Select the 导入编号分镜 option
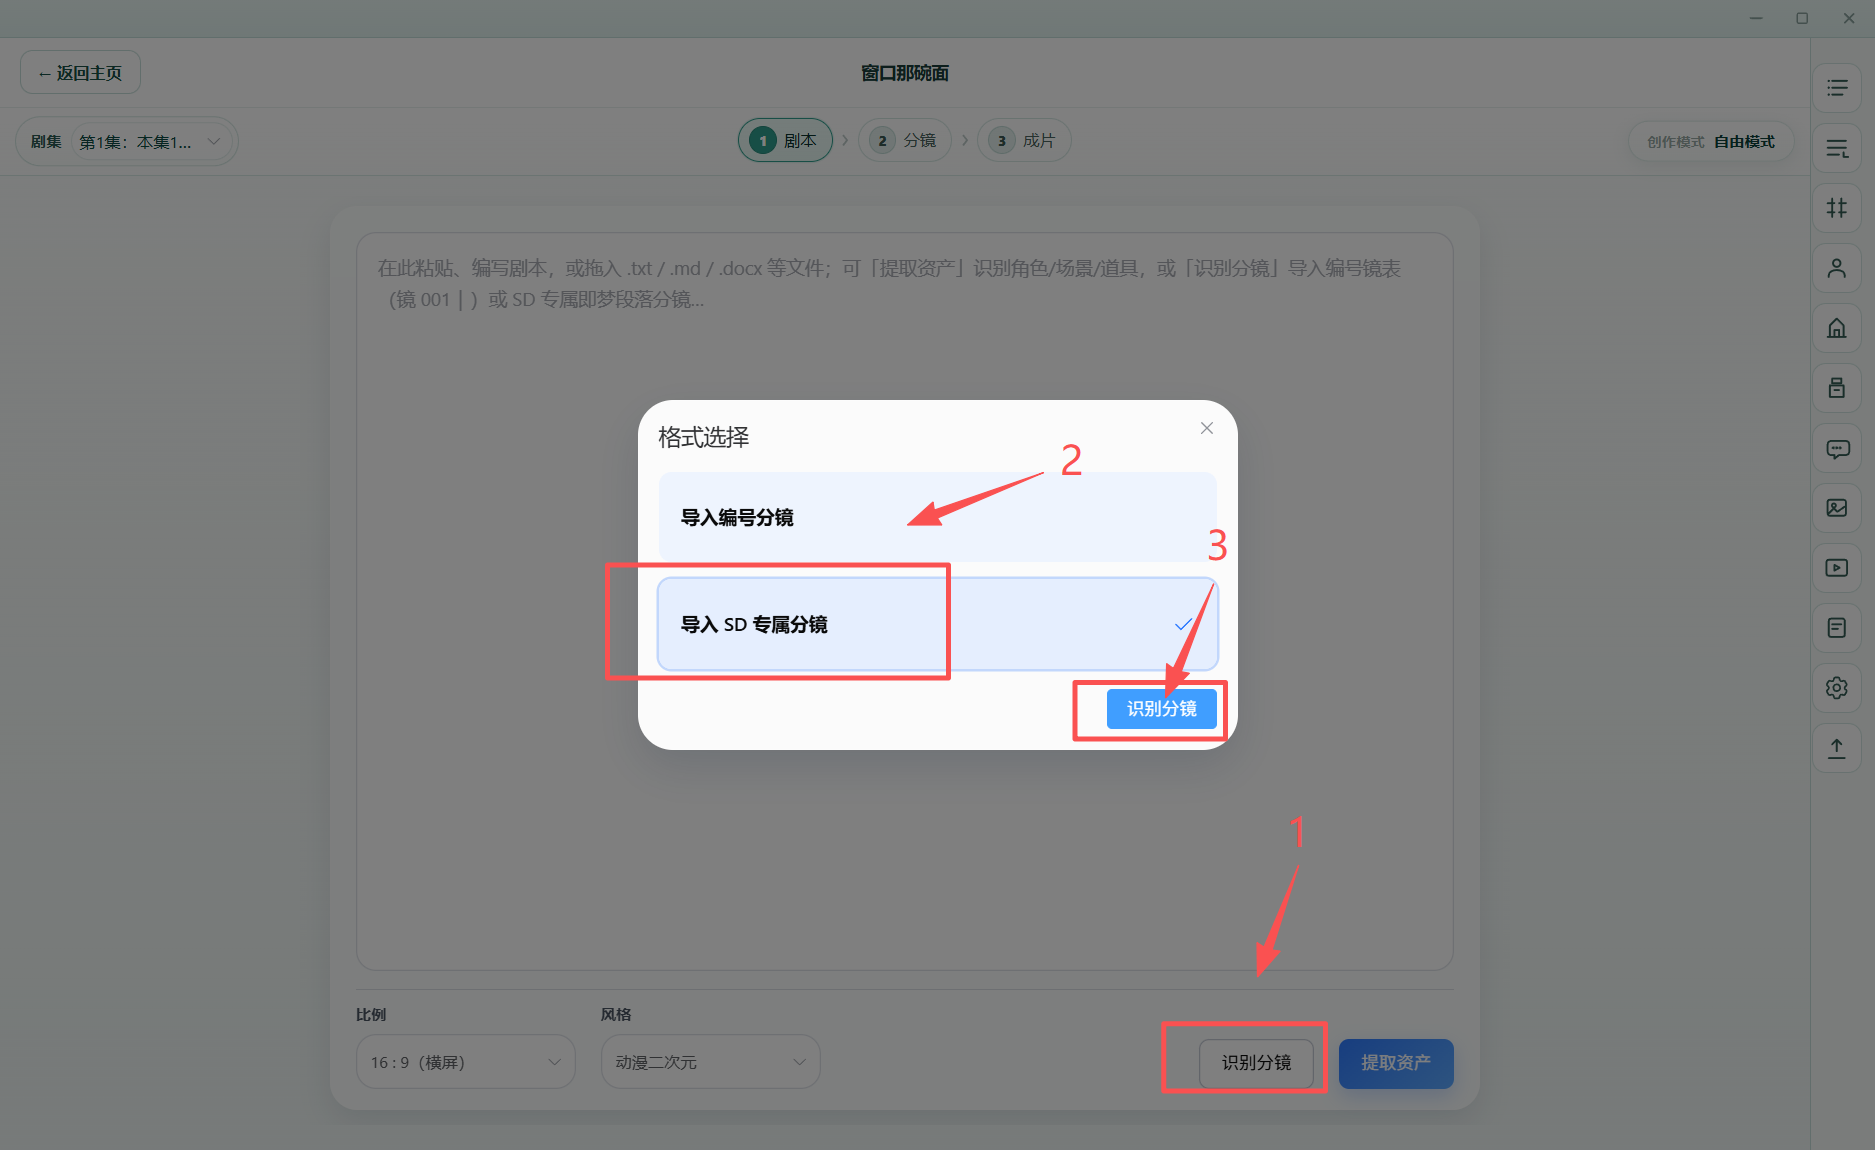1875x1150 pixels. click(938, 517)
